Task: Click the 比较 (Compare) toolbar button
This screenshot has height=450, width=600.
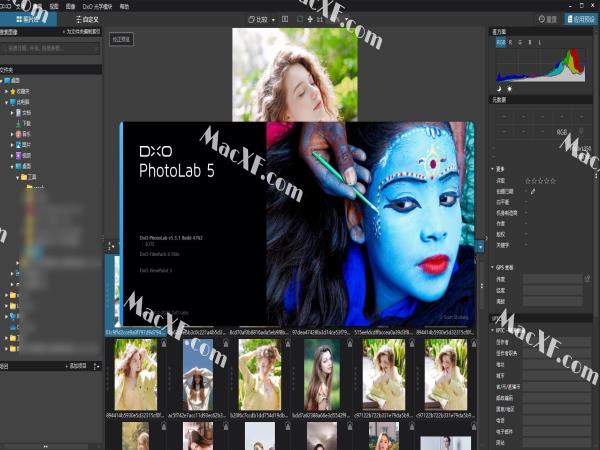Action: pos(258,19)
